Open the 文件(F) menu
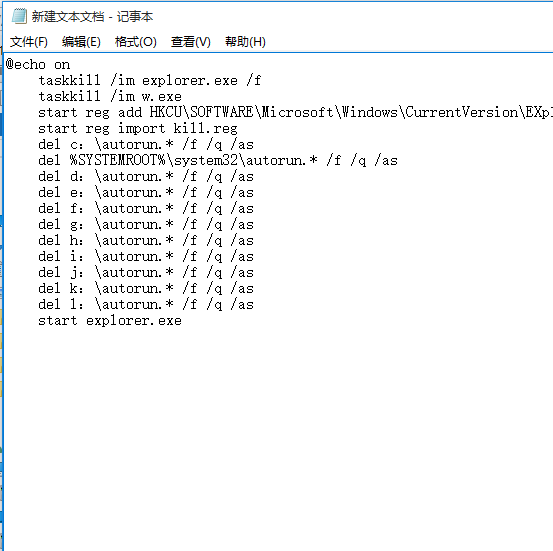The height and width of the screenshot is (551, 553). click(x=29, y=42)
